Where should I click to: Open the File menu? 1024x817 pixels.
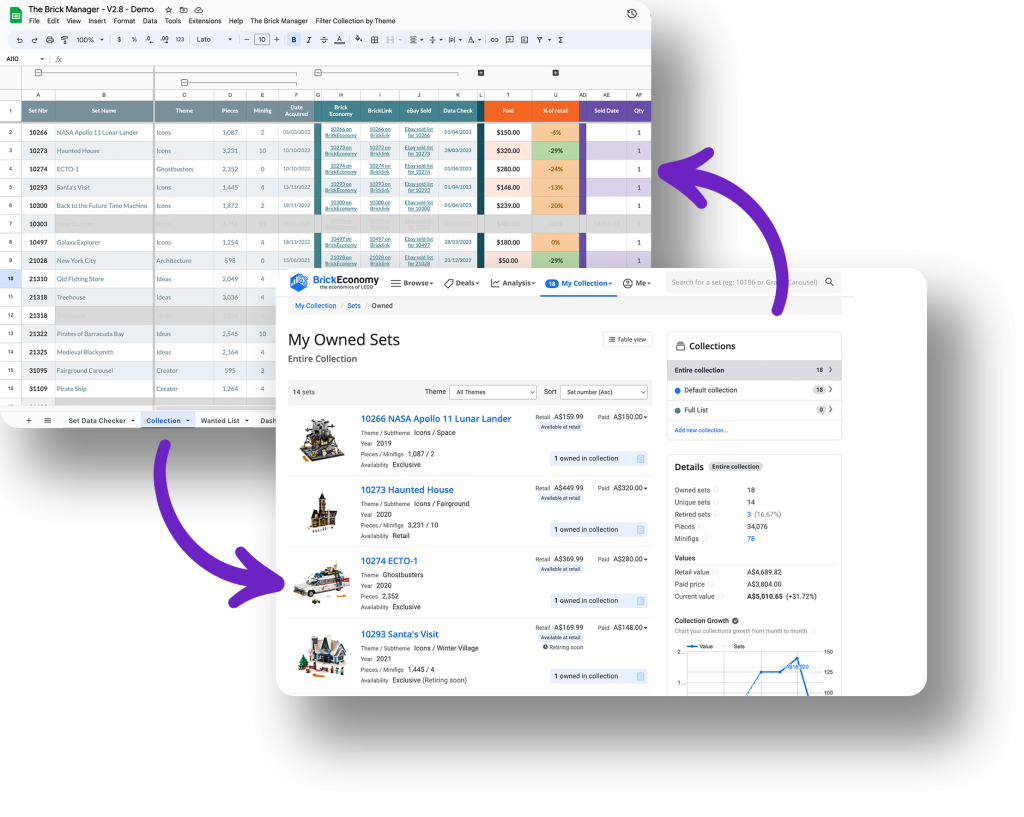(x=34, y=21)
